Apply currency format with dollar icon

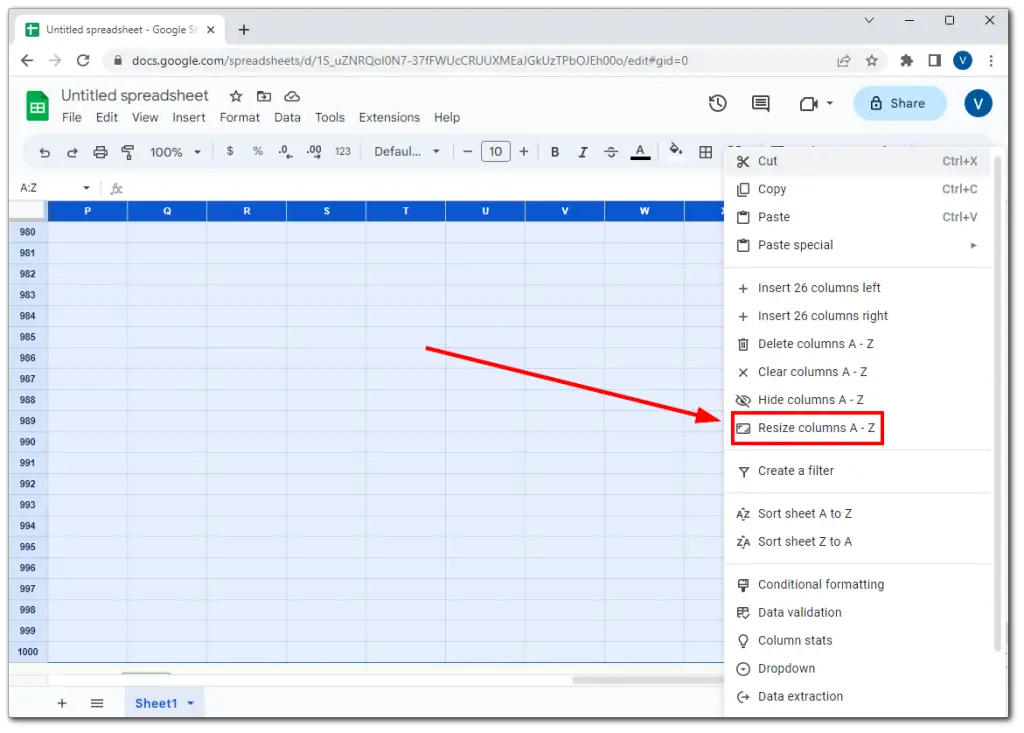pyautogui.click(x=230, y=152)
